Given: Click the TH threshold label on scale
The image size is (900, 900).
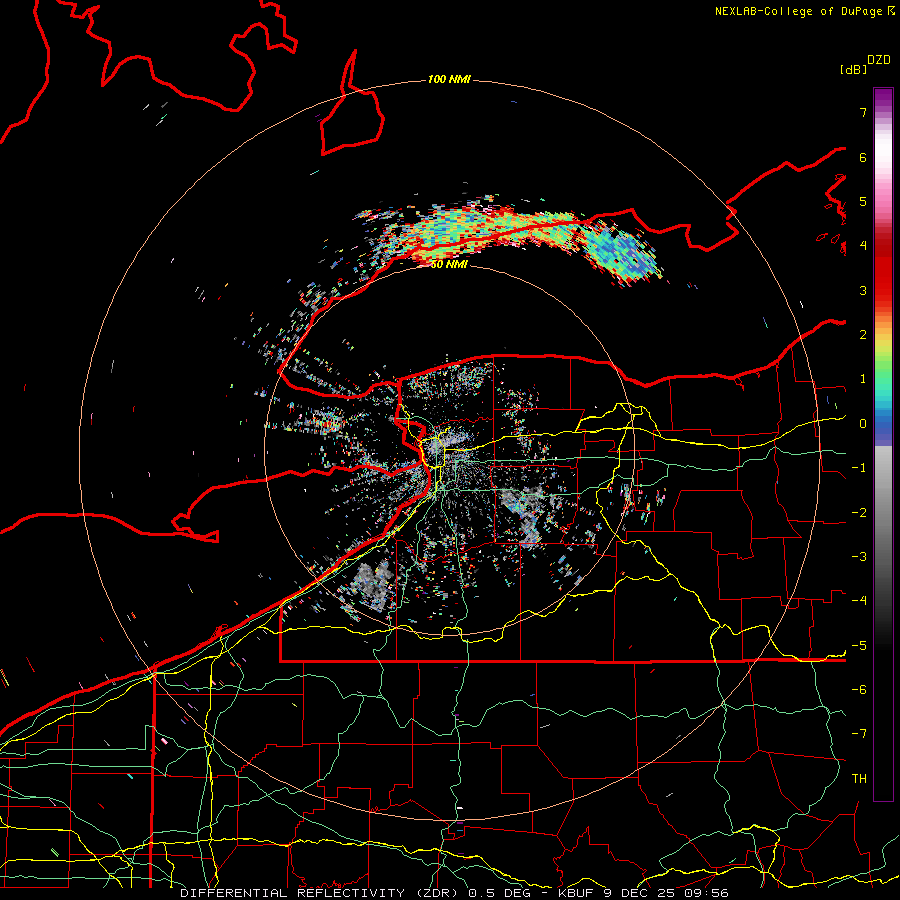Looking at the screenshot, I should pos(859,779).
